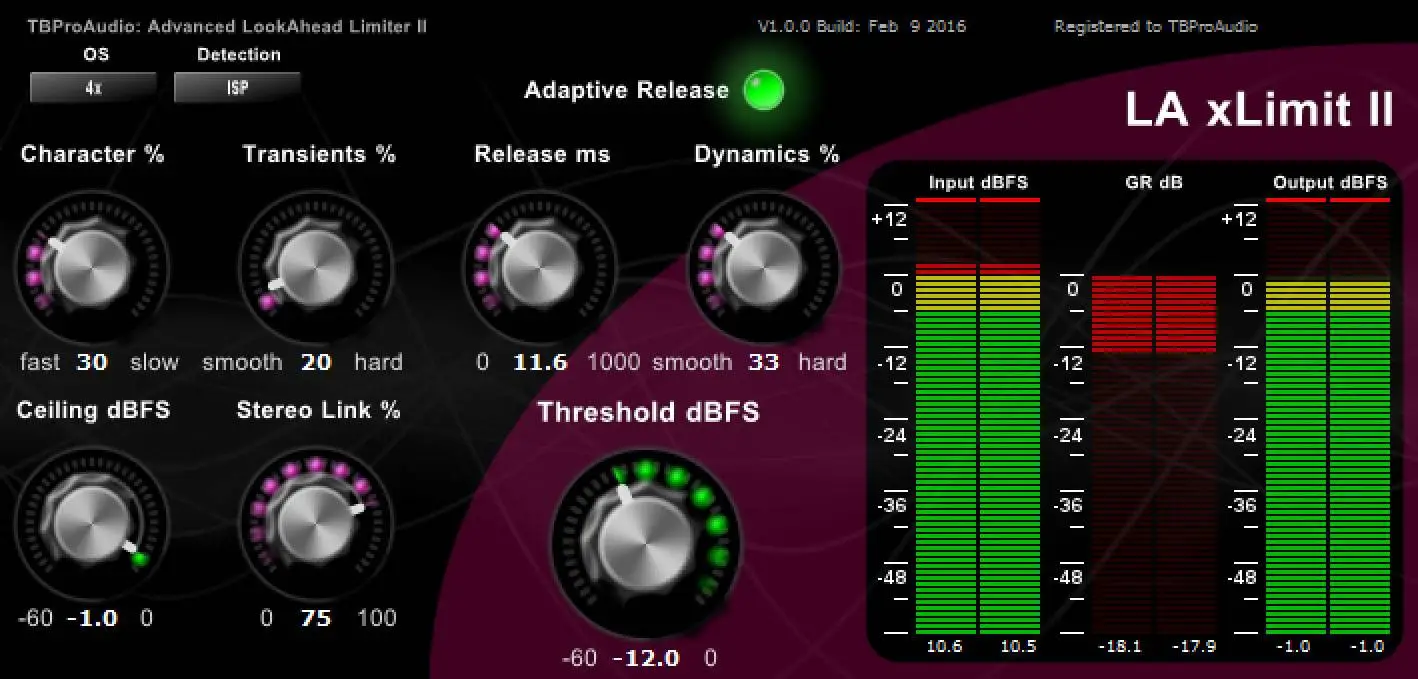Click the left Output peak readout -1.0

(x=1293, y=647)
